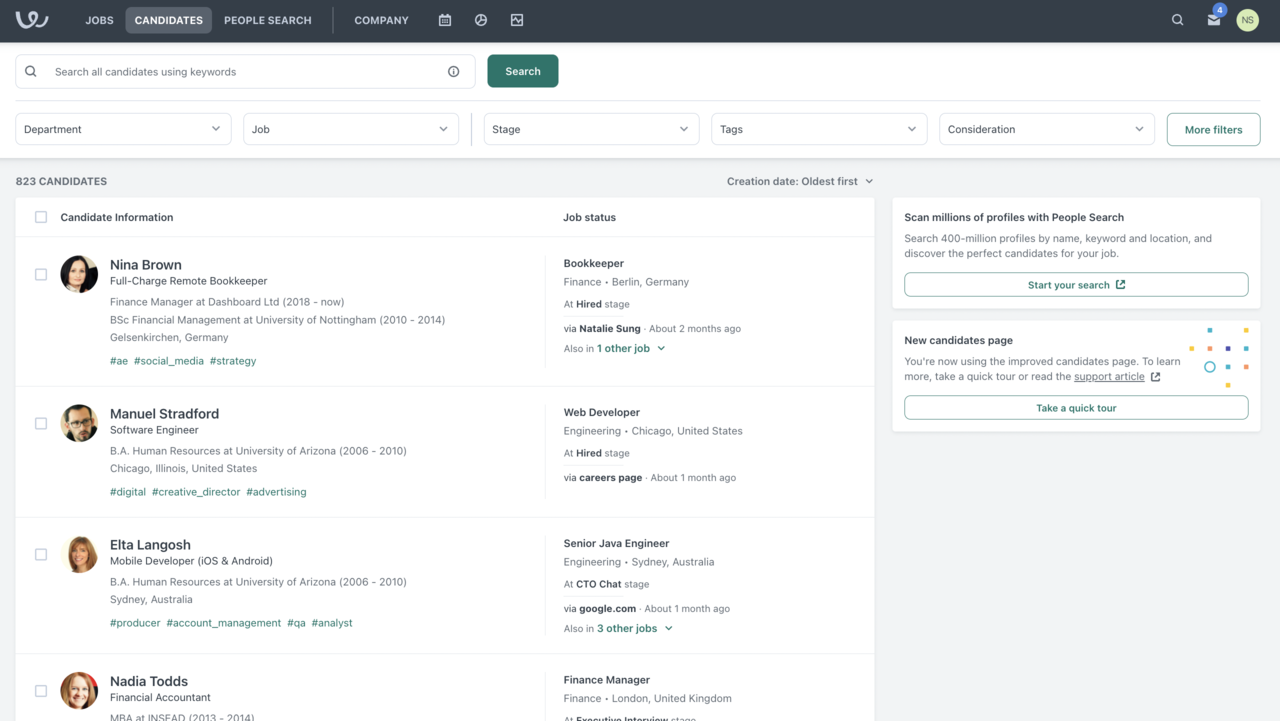The image size is (1280, 721).
Task: Change sort order Creation date: Oldest first
Action: coord(800,182)
